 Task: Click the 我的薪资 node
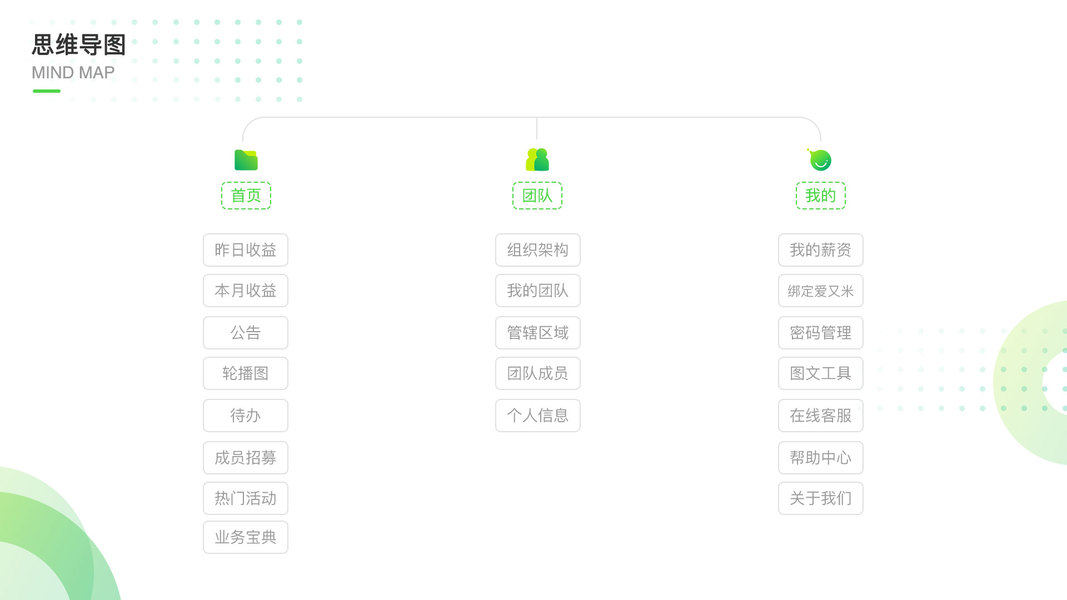click(x=821, y=250)
